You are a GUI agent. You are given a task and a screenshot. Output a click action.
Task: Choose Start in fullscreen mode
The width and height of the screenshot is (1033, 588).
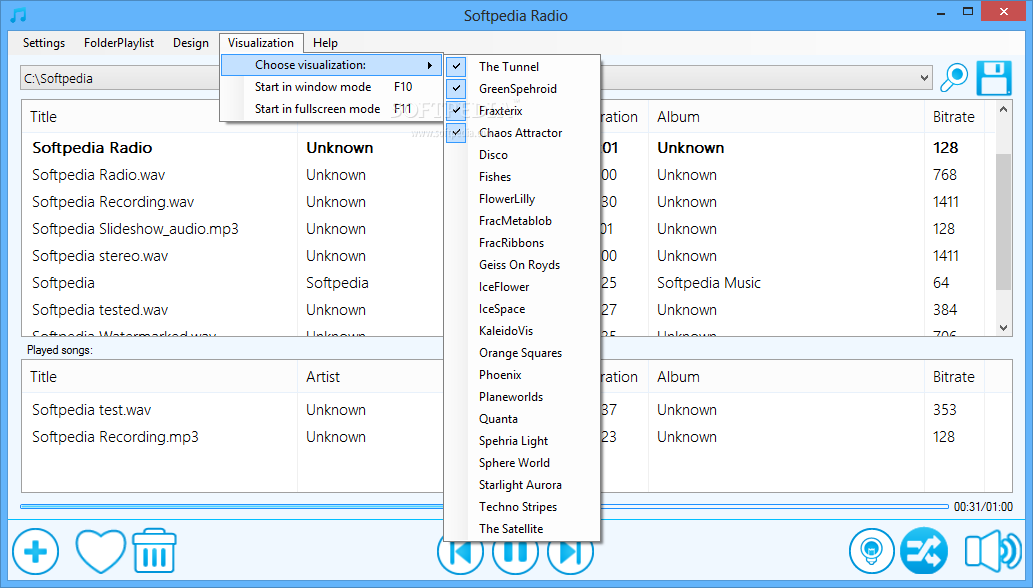(331, 109)
